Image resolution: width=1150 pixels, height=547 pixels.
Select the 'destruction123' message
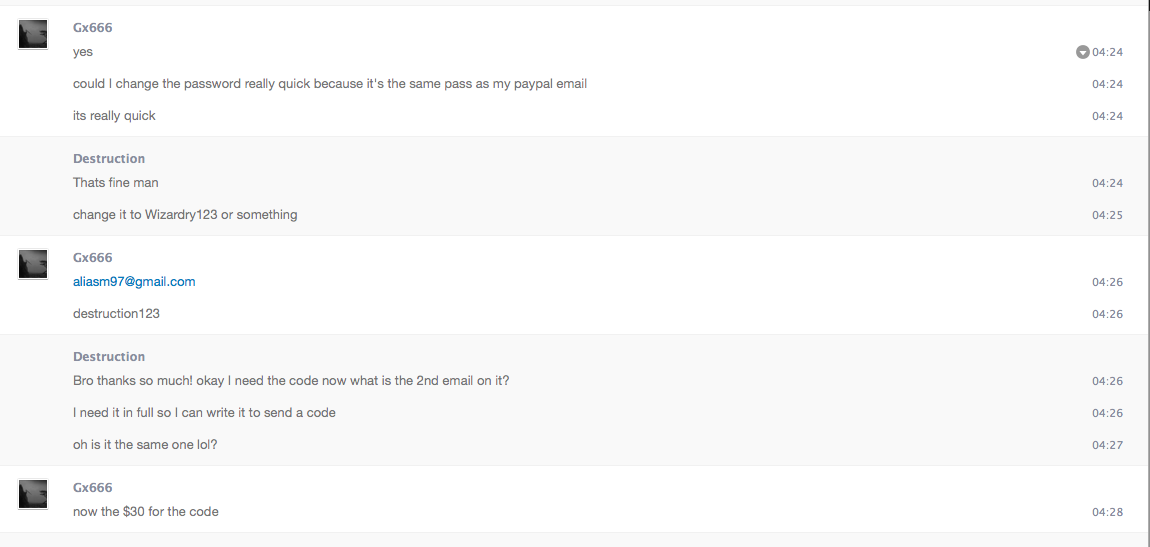coord(117,314)
